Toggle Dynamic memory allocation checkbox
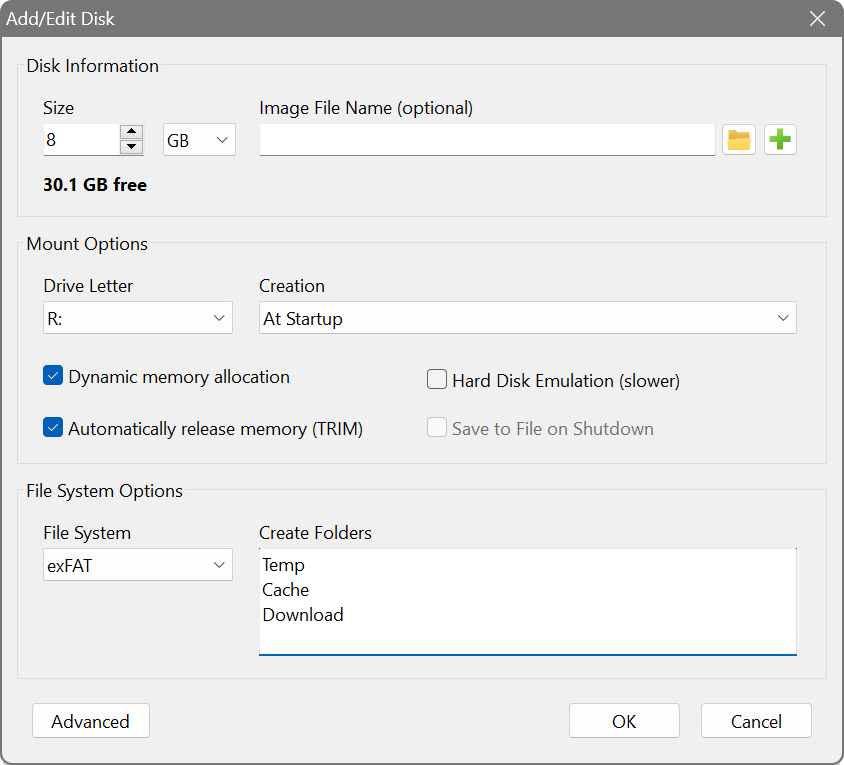Viewport: 844px width, 765px height. click(54, 377)
